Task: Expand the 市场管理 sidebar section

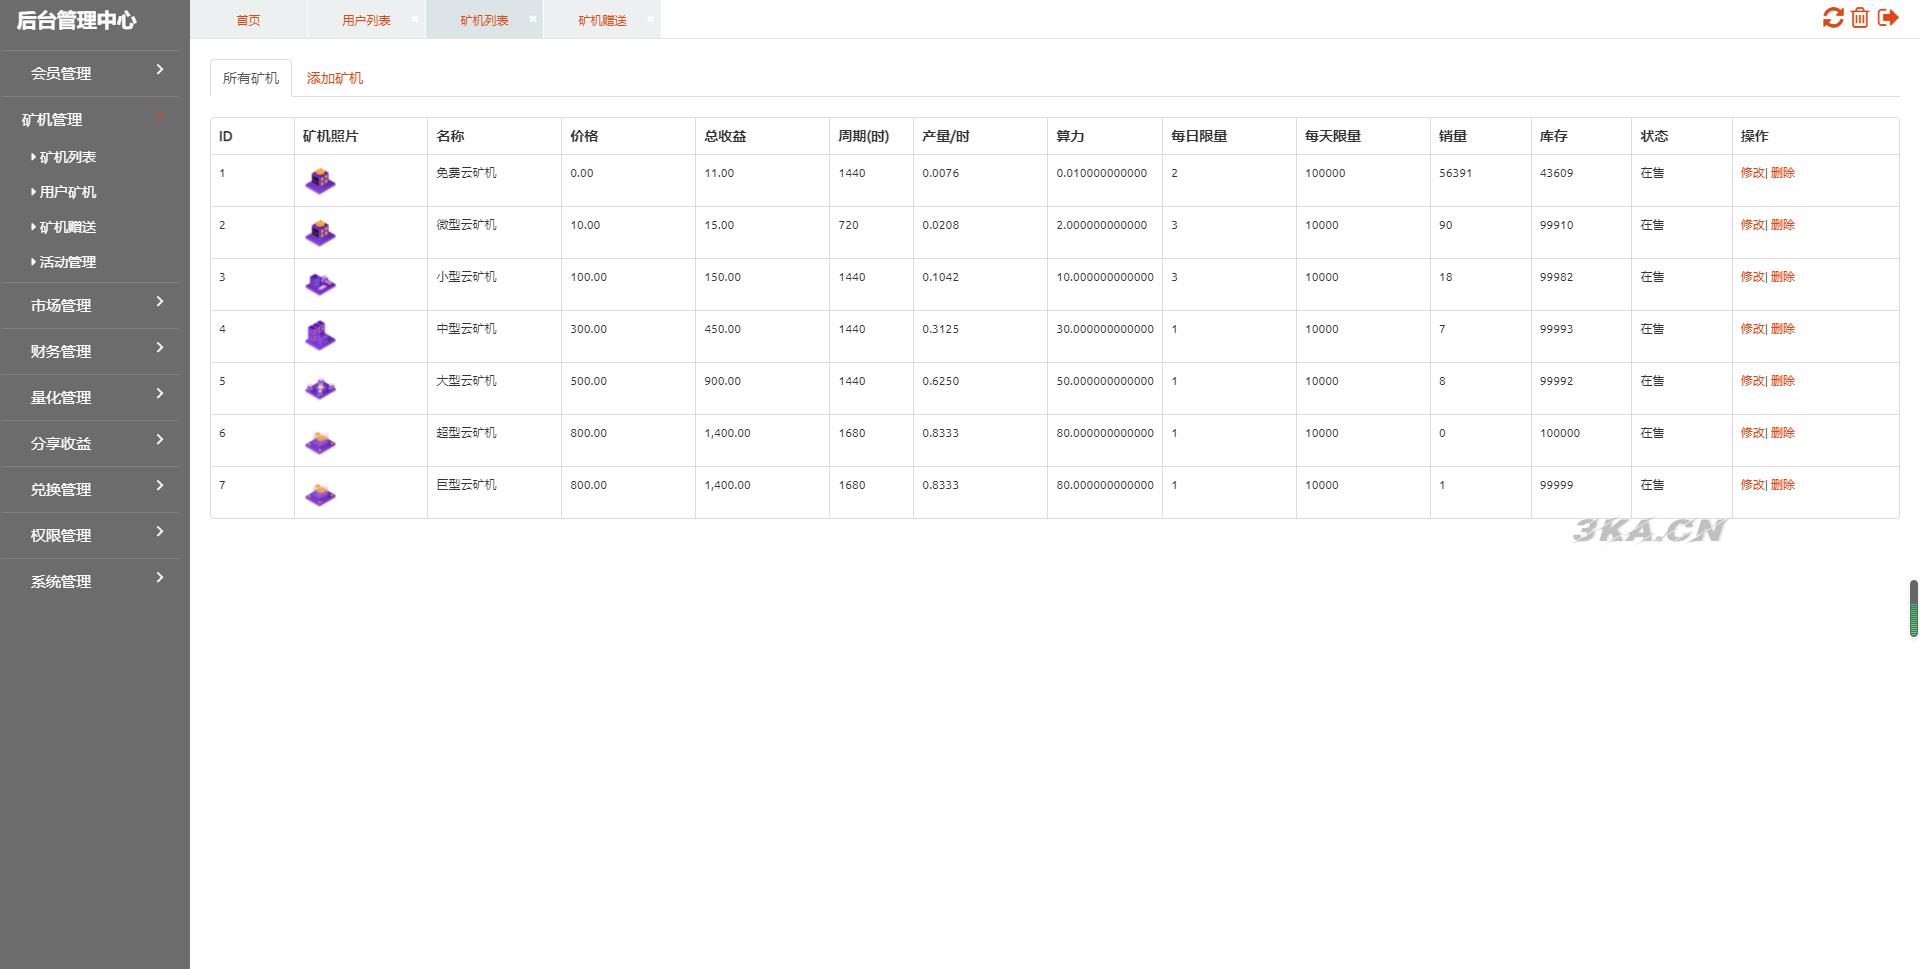Action: [x=90, y=305]
